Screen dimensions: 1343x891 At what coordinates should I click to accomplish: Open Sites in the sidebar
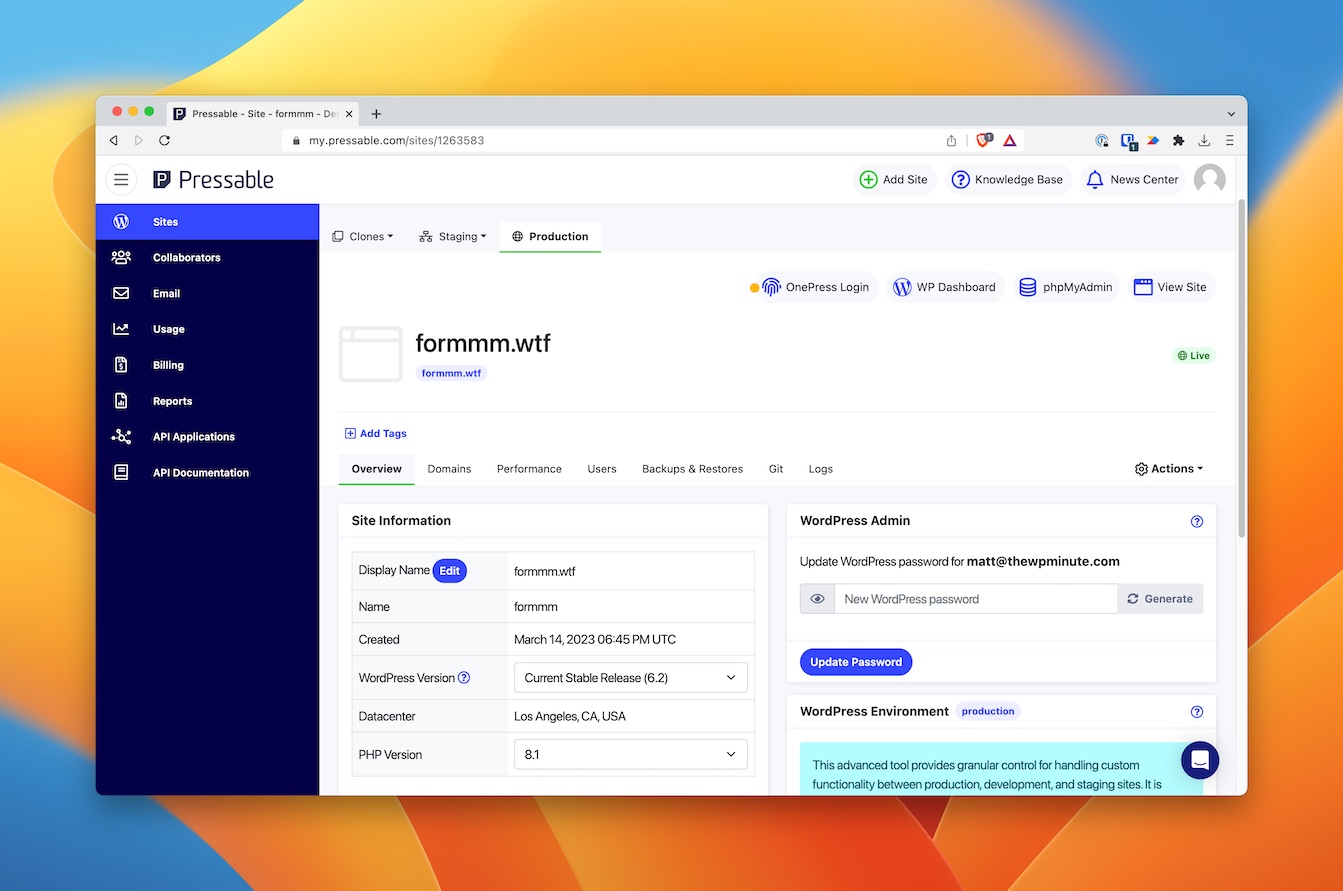pos(207,222)
